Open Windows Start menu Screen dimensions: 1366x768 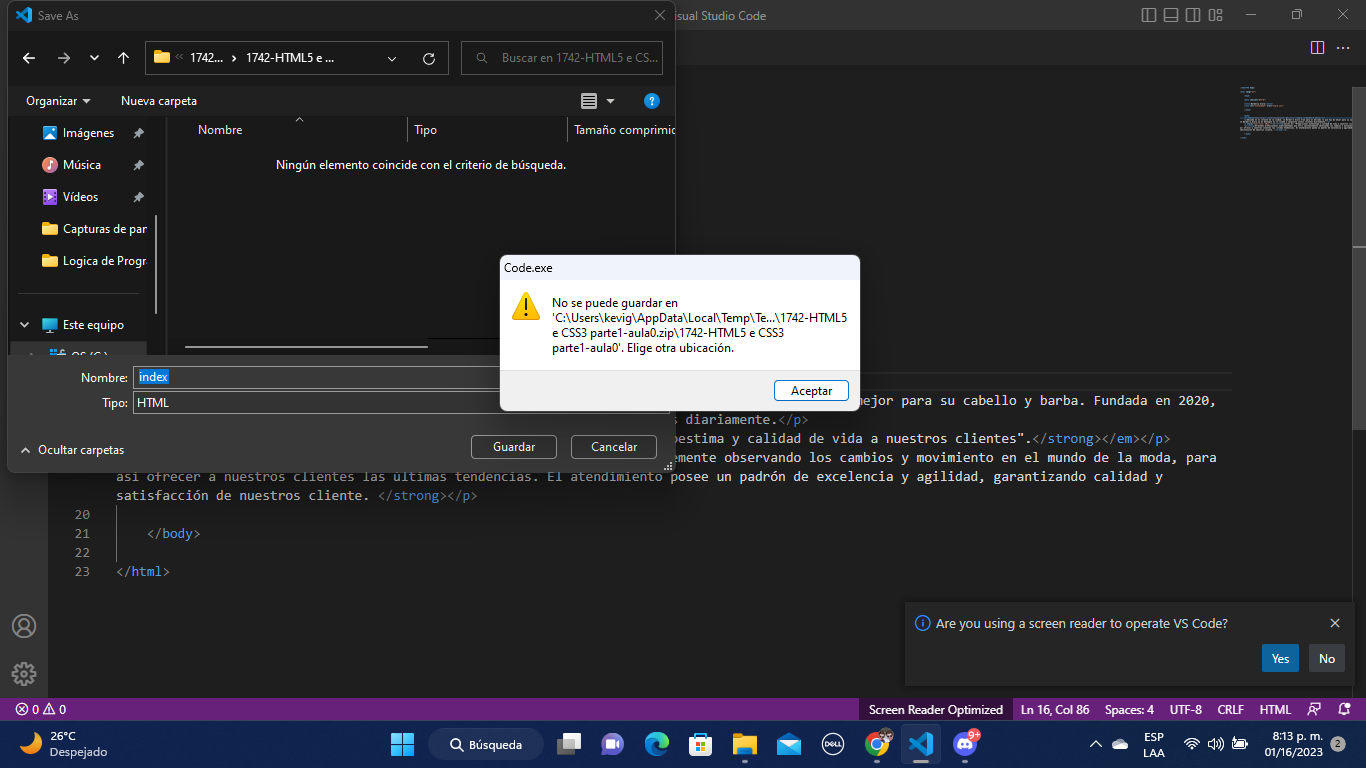(402, 744)
